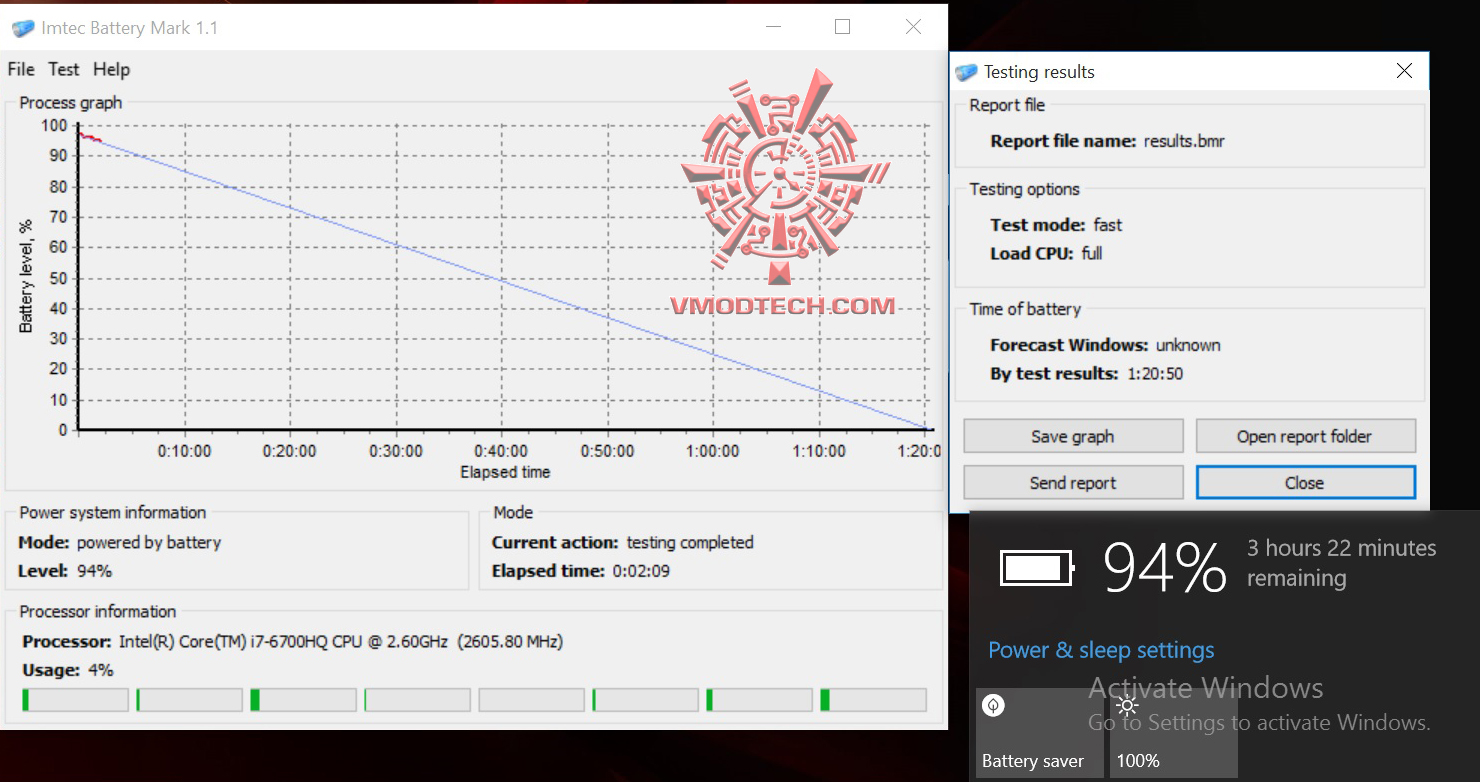Click the 'results.bmr' report file name
This screenshot has width=1480, height=782.
tap(1184, 141)
